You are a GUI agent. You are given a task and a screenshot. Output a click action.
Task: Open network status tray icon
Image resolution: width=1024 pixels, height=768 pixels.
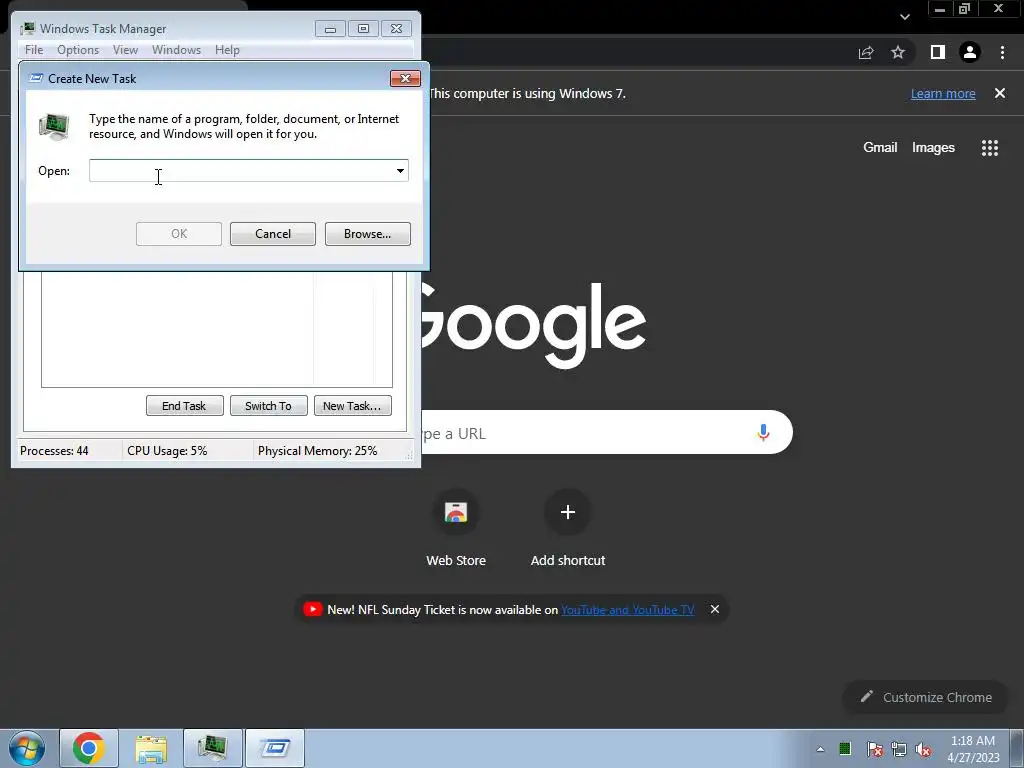click(x=899, y=749)
